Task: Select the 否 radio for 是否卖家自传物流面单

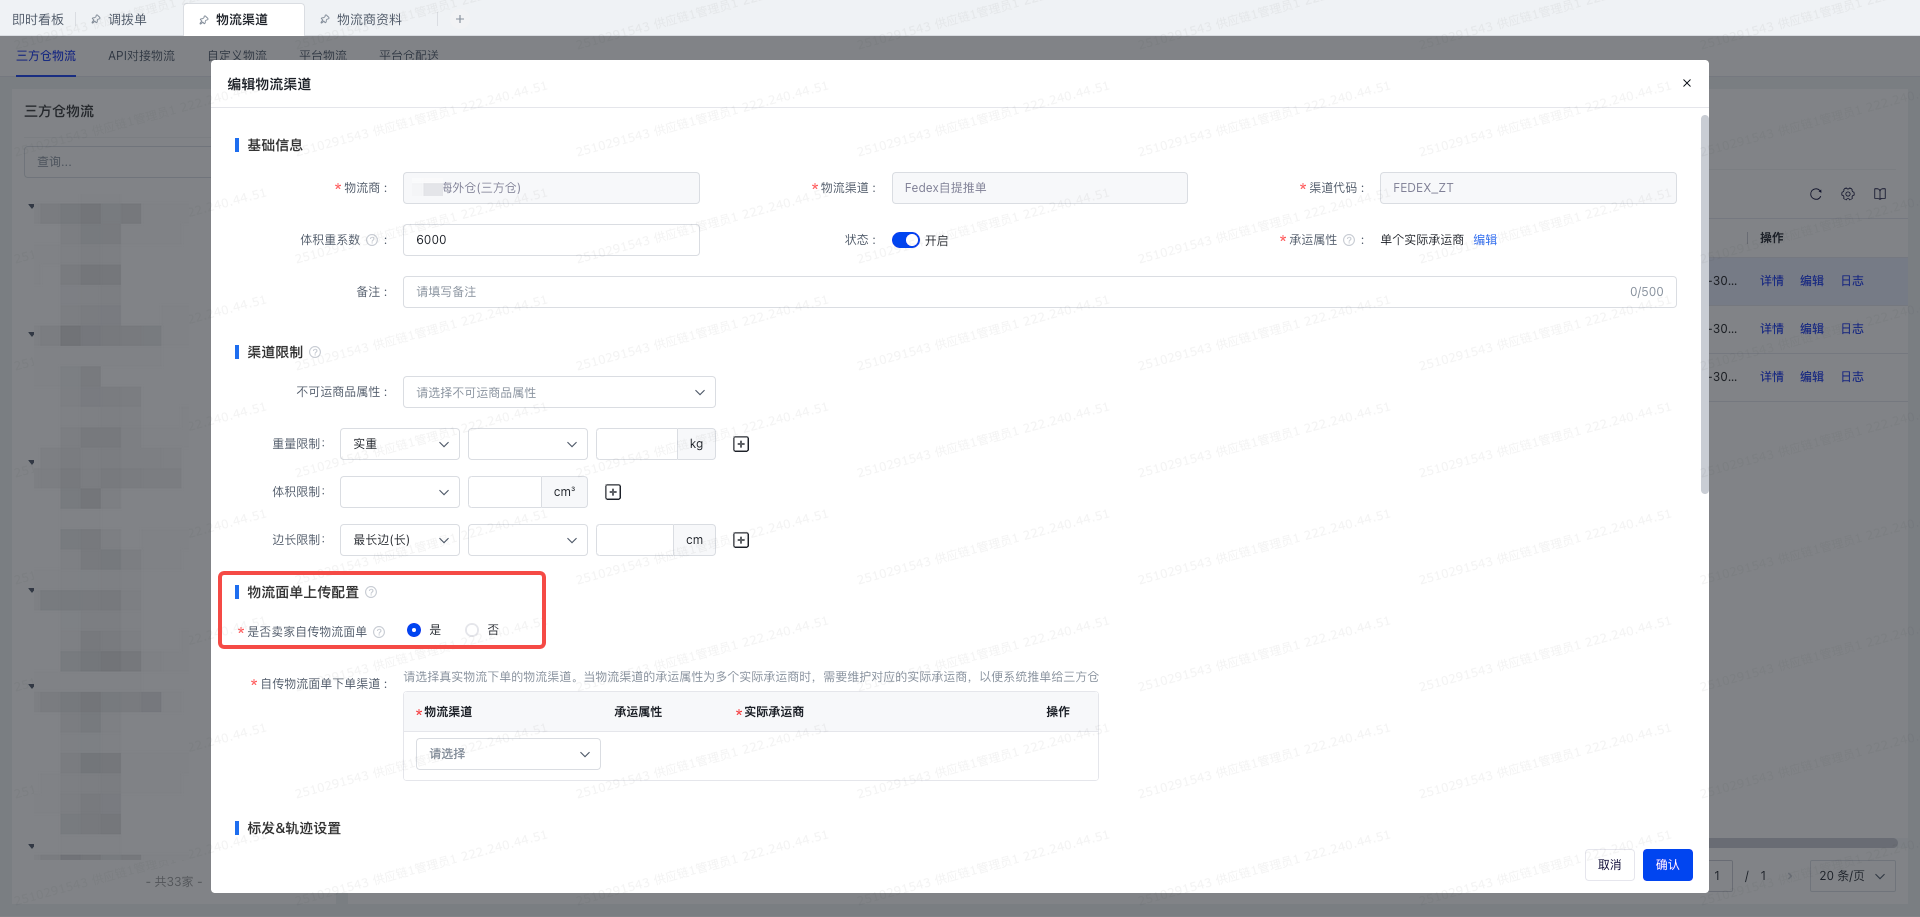Action: click(472, 630)
